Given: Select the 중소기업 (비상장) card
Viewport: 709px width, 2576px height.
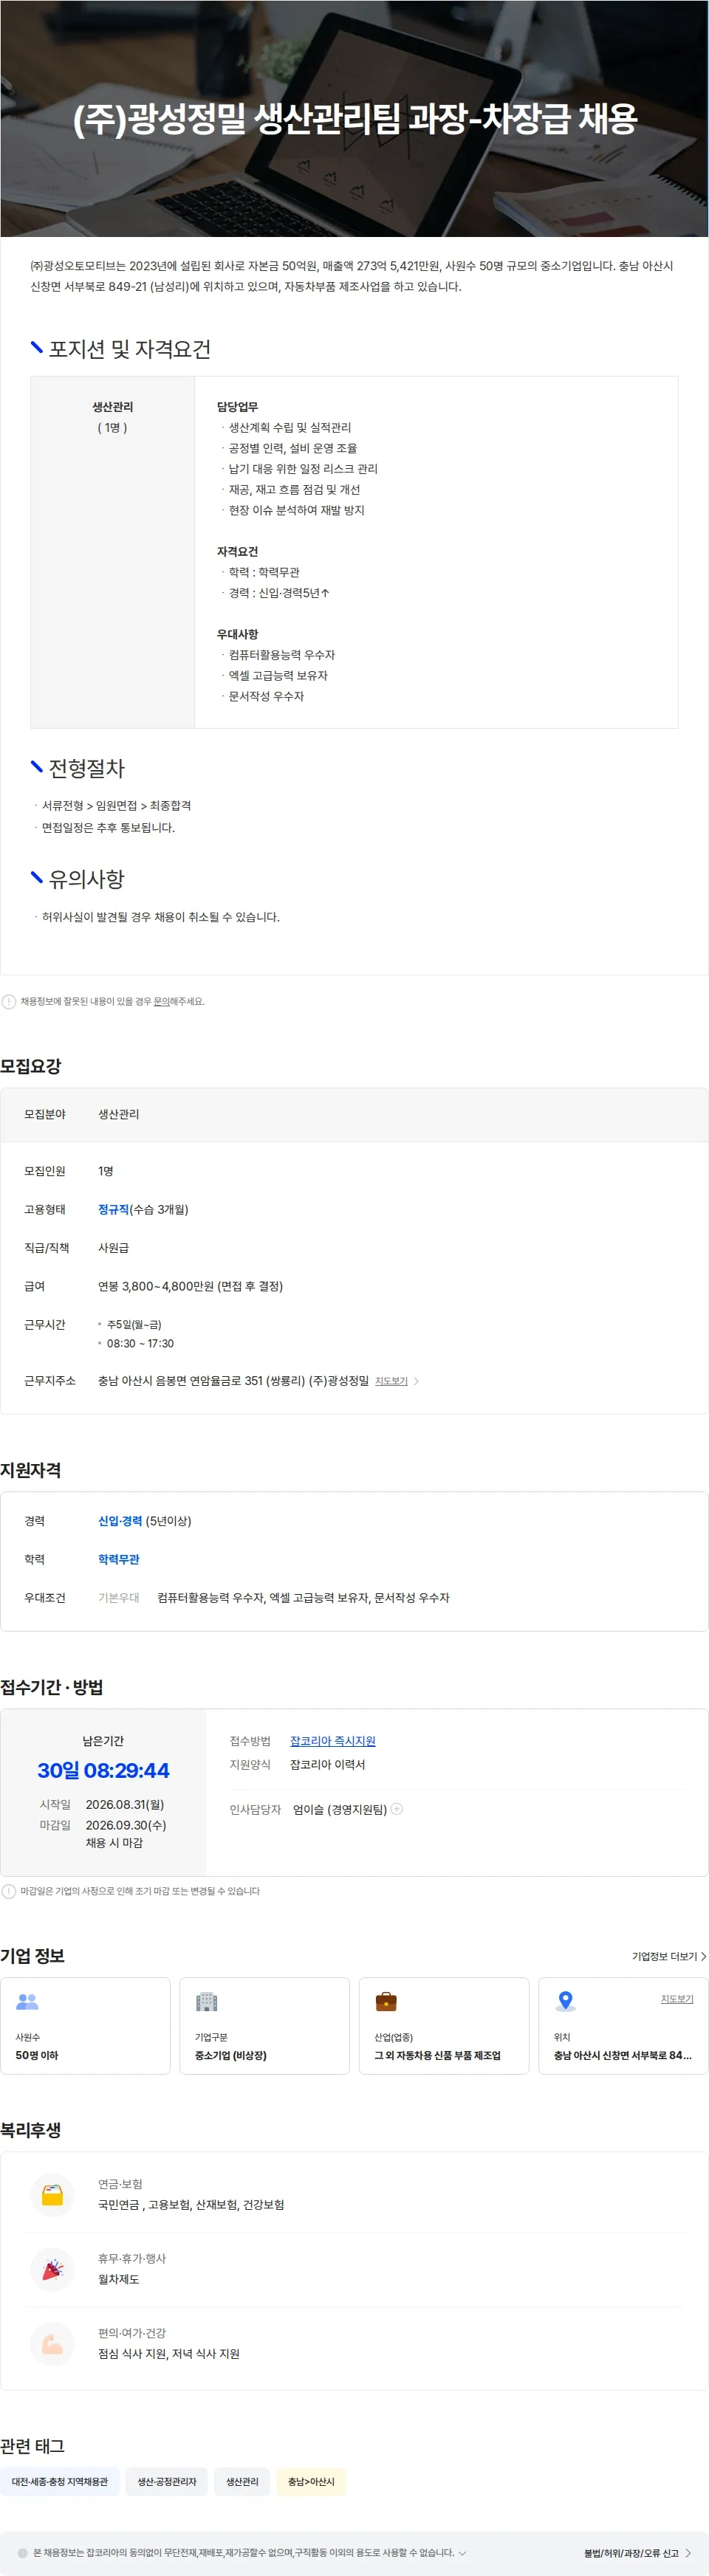Looking at the screenshot, I should coord(264,2026).
